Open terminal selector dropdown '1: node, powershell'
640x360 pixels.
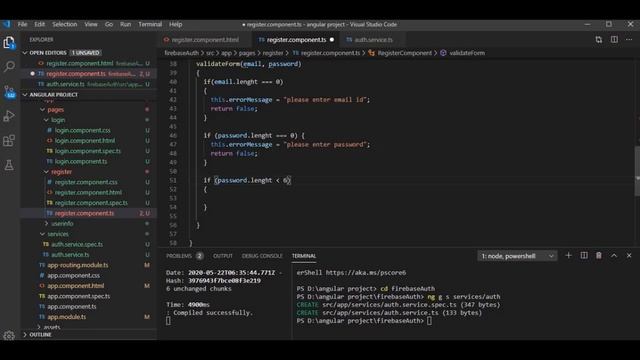[517, 256]
